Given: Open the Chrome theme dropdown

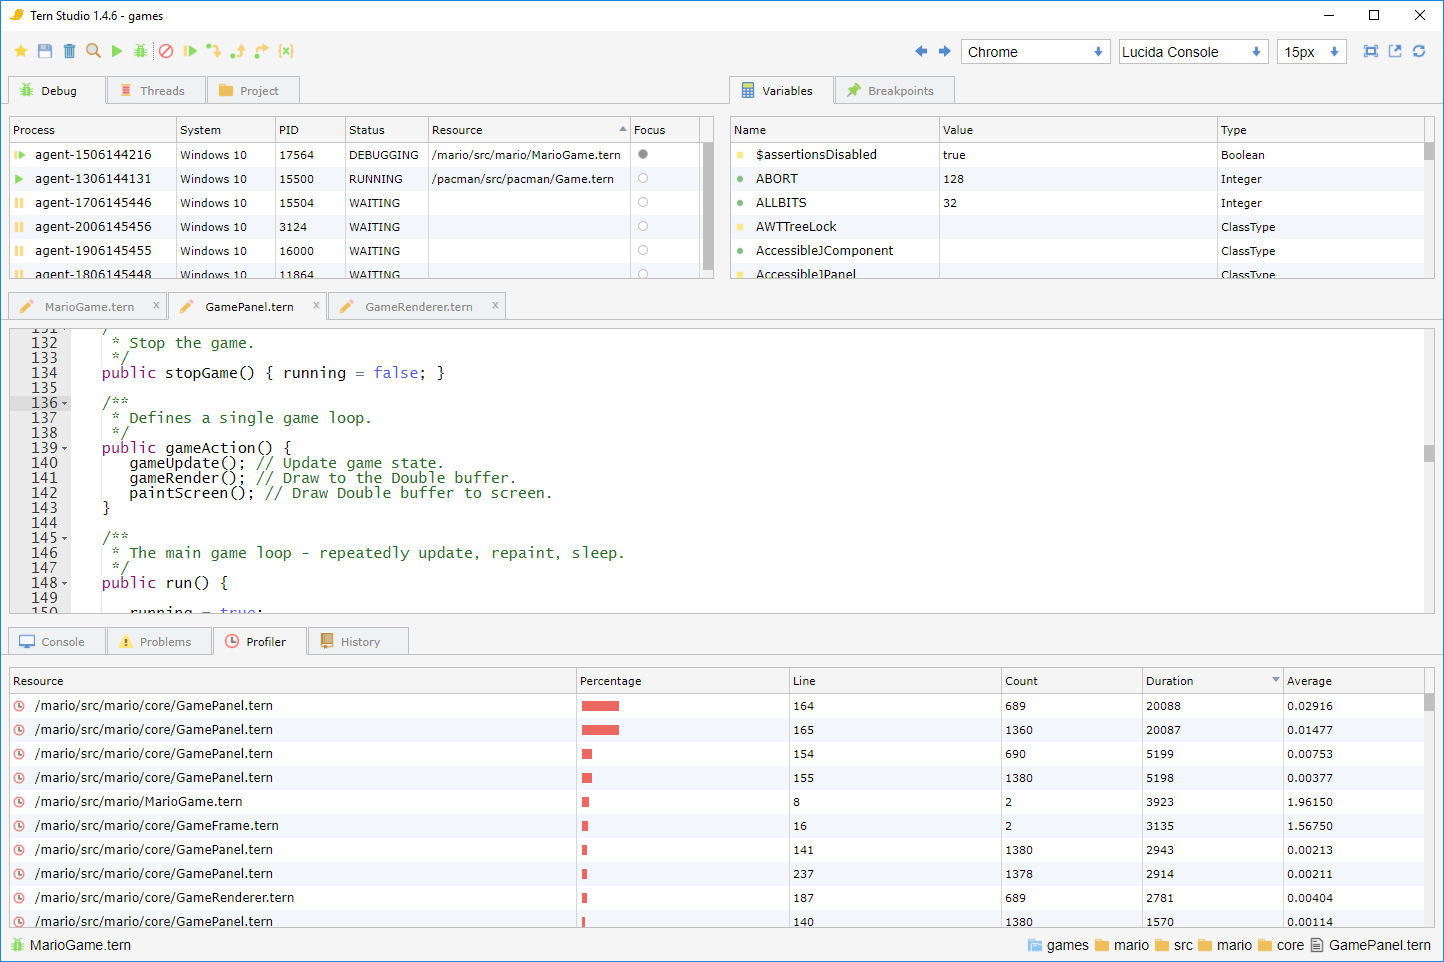Looking at the screenshot, I should pyautogui.click(x=1036, y=52).
